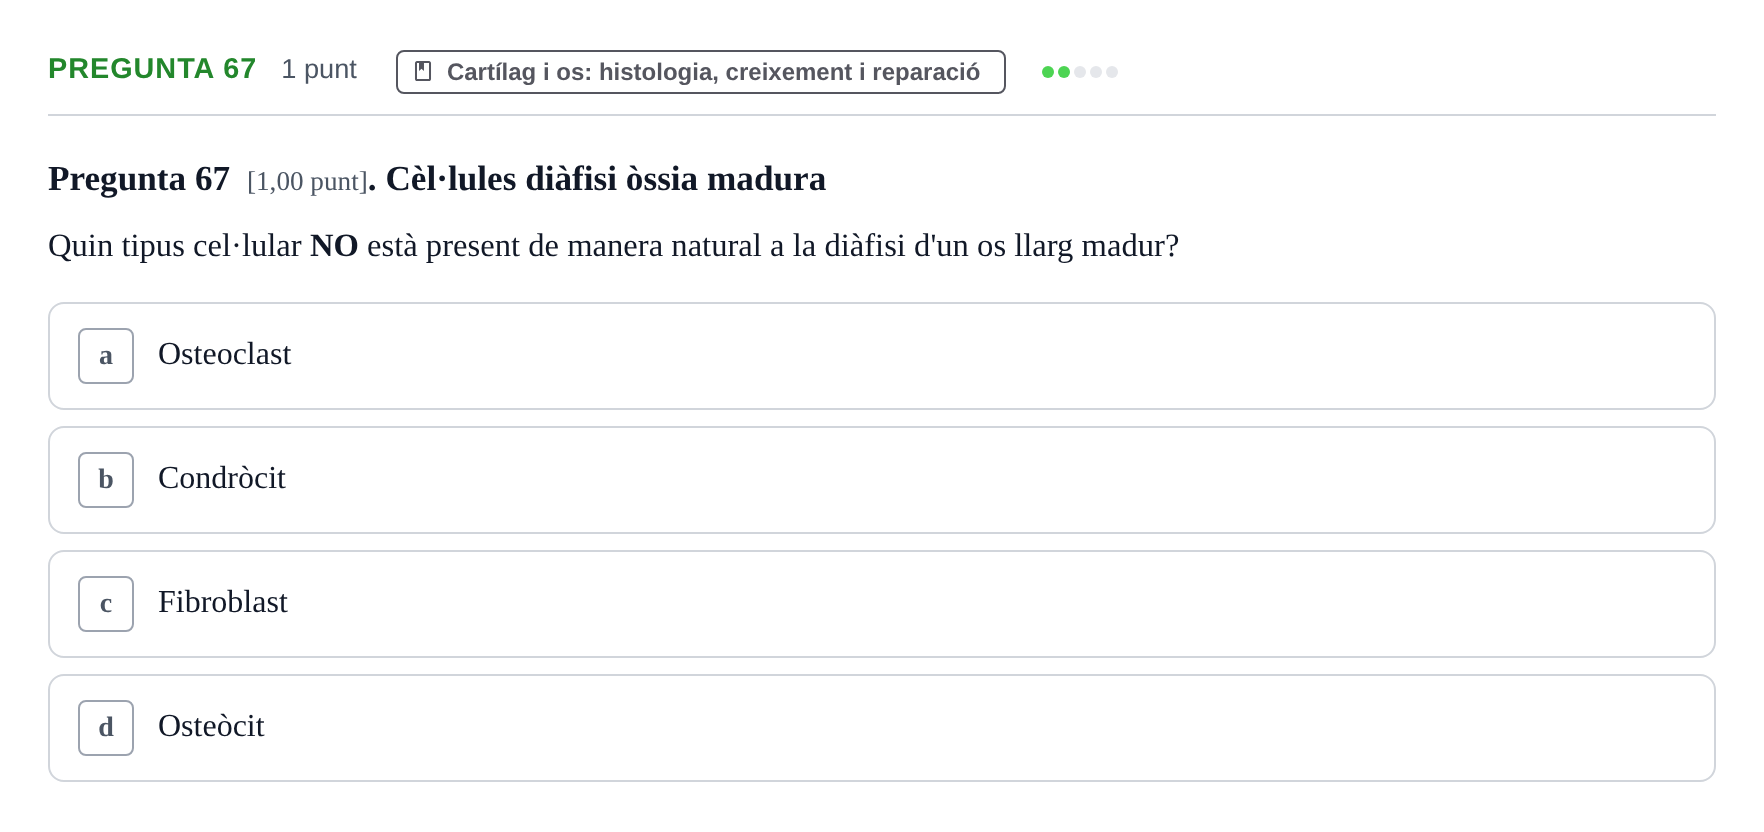
Task: Choose the Osteoclast answer text
Action: [x=225, y=354]
